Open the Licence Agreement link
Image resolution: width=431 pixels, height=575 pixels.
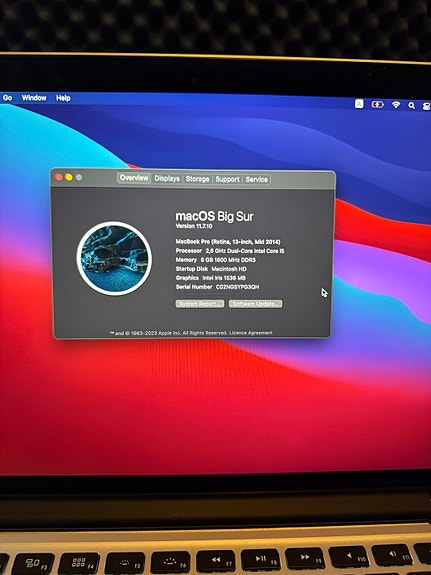click(x=251, y=333)
